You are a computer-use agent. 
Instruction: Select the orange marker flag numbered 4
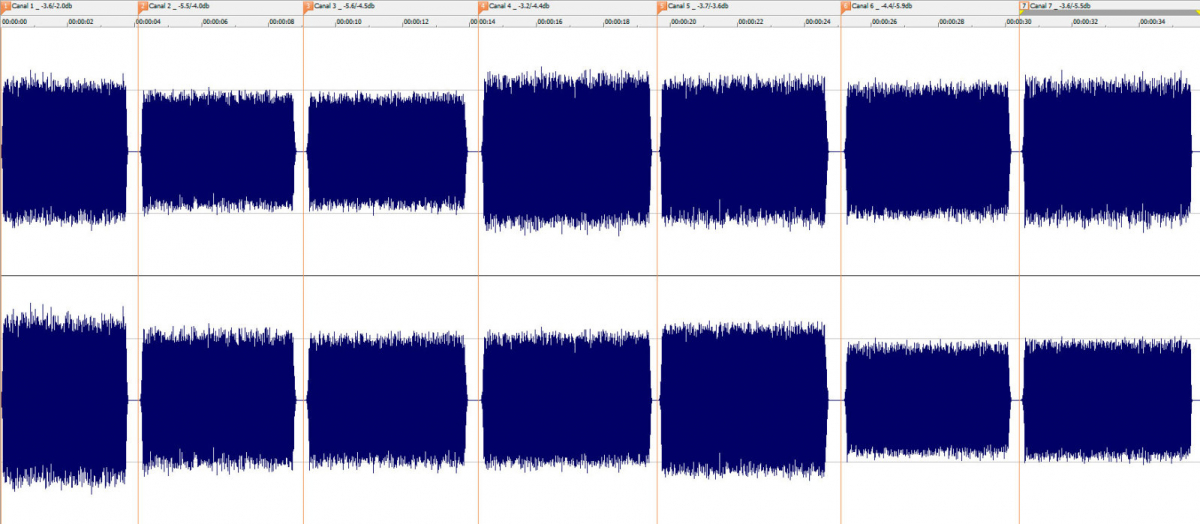pyautogui.click(x=483, y=6)
